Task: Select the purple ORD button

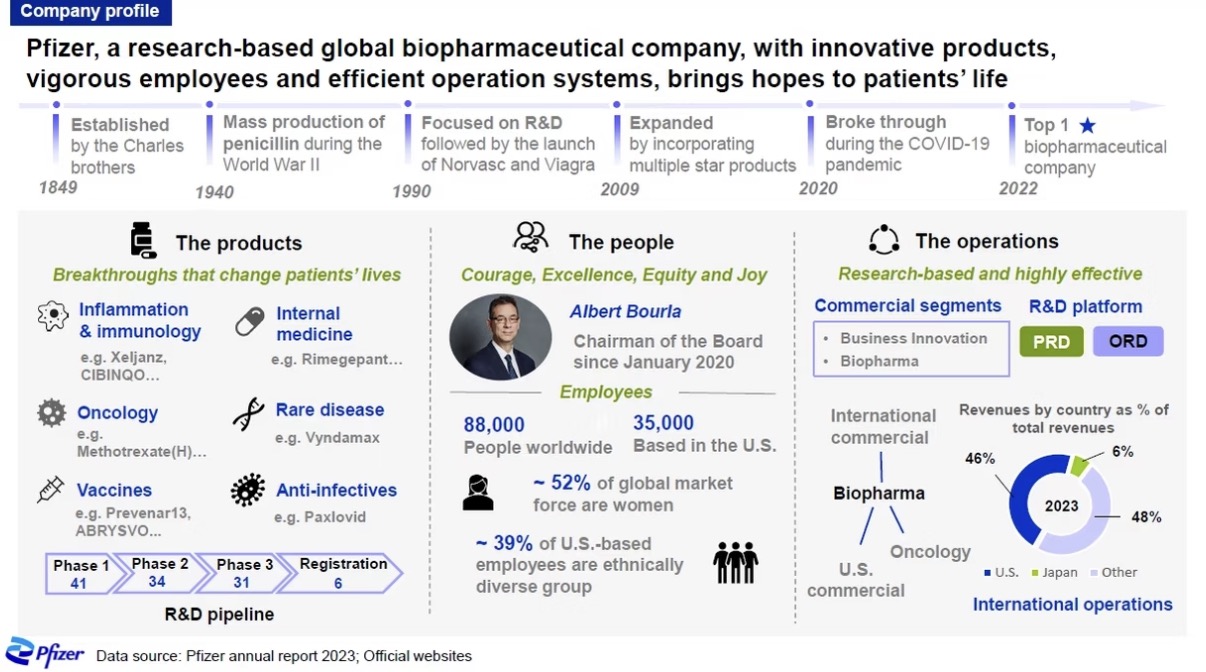Action: [x=1128, y=342]
